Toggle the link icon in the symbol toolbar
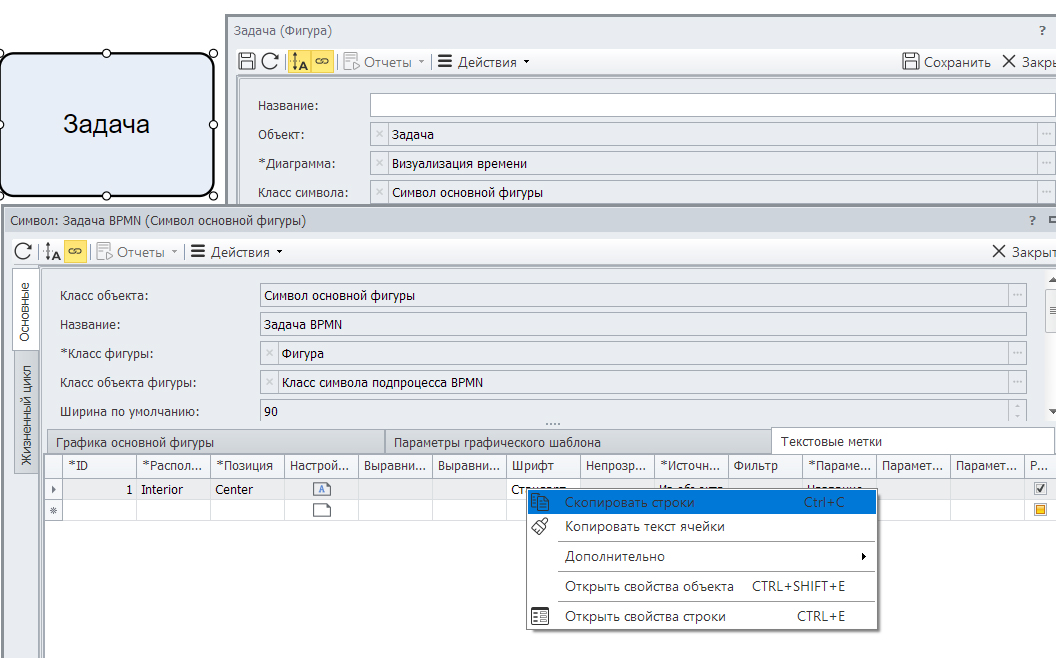Screen dimensions: 1056x658 tap(75, 252)
